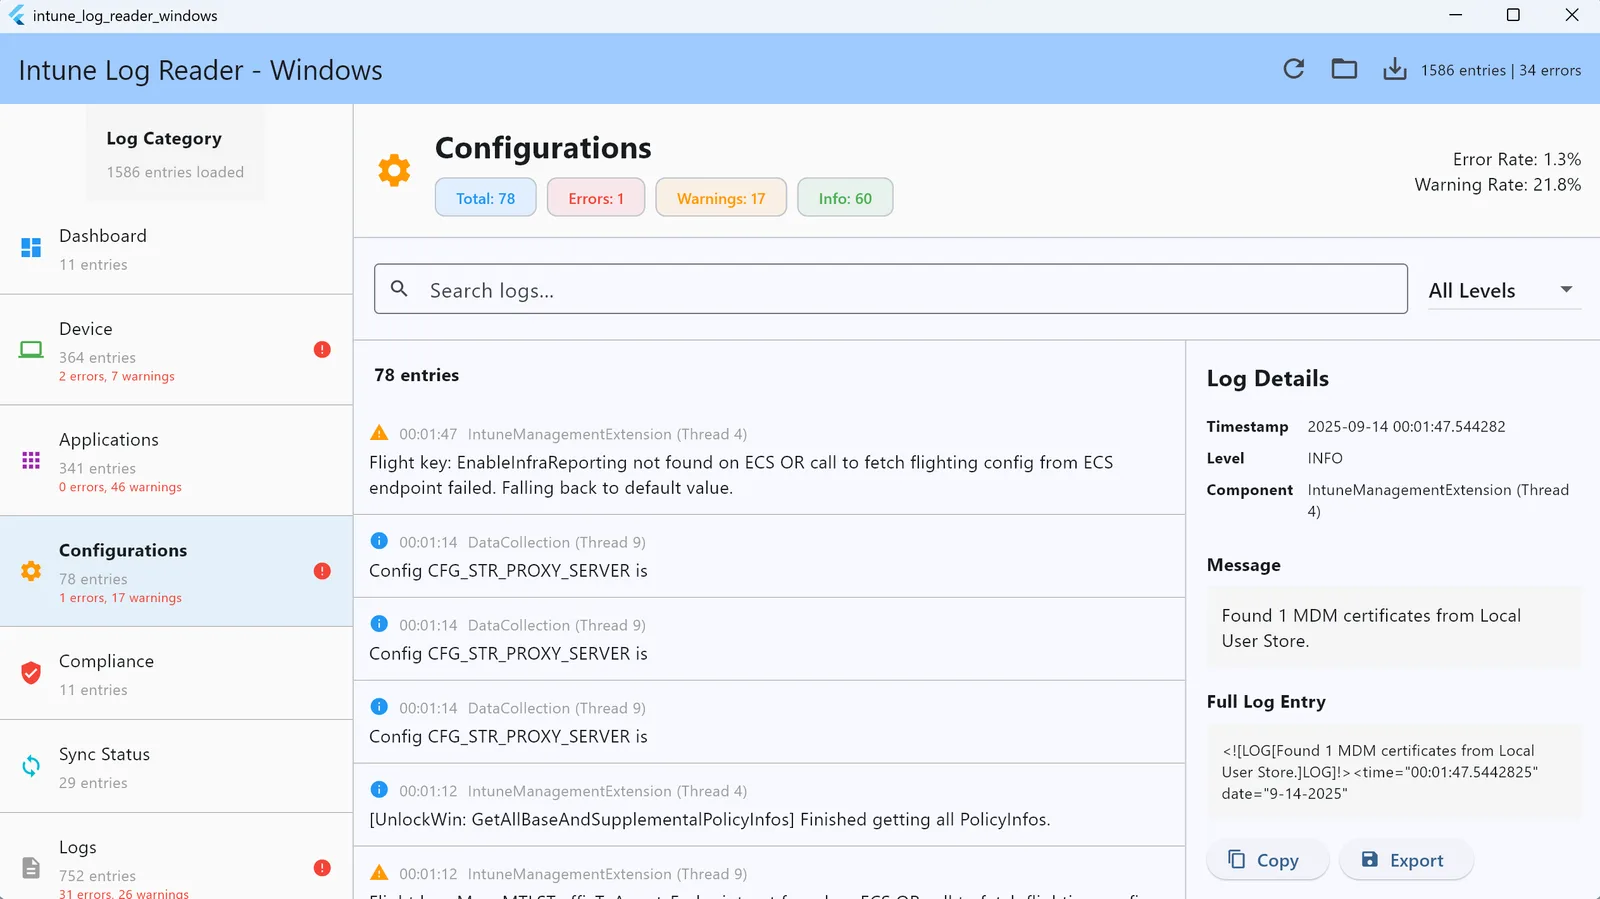Click the Full Log Entry text box
Viewport: 1600px width, 899px height.
coord(1394,772)
